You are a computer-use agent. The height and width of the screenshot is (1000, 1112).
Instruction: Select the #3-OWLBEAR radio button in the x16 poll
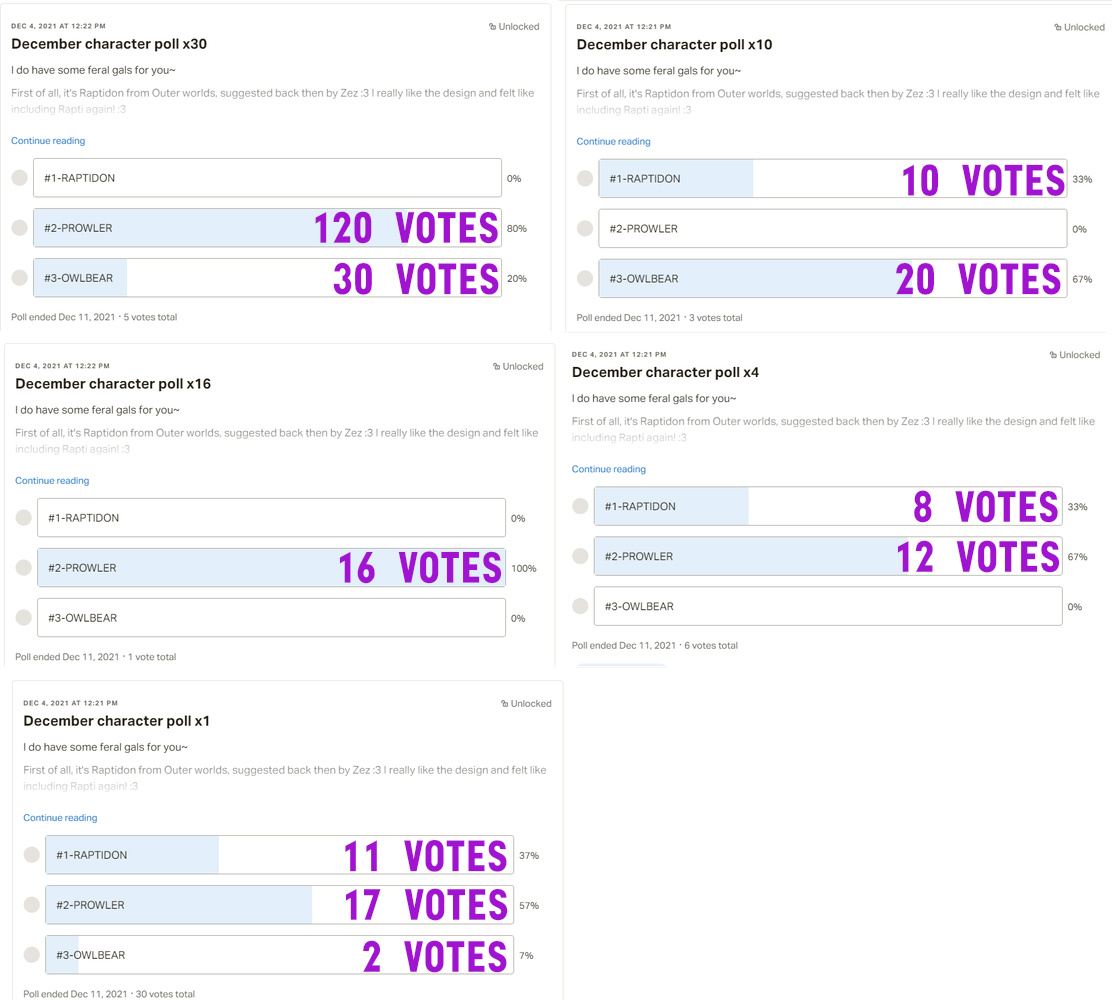pos(24,618)
